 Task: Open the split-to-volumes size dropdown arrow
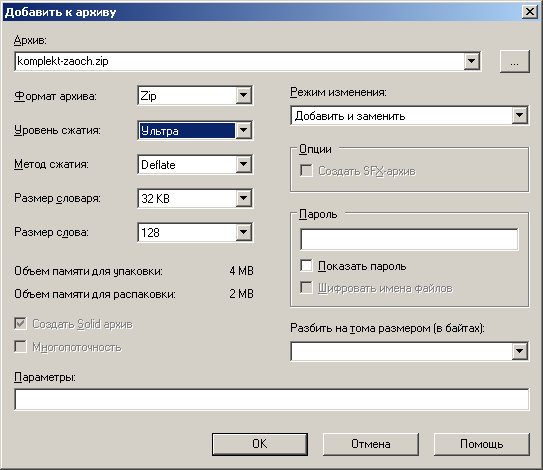pyautogui.click(x=519, y=351)
